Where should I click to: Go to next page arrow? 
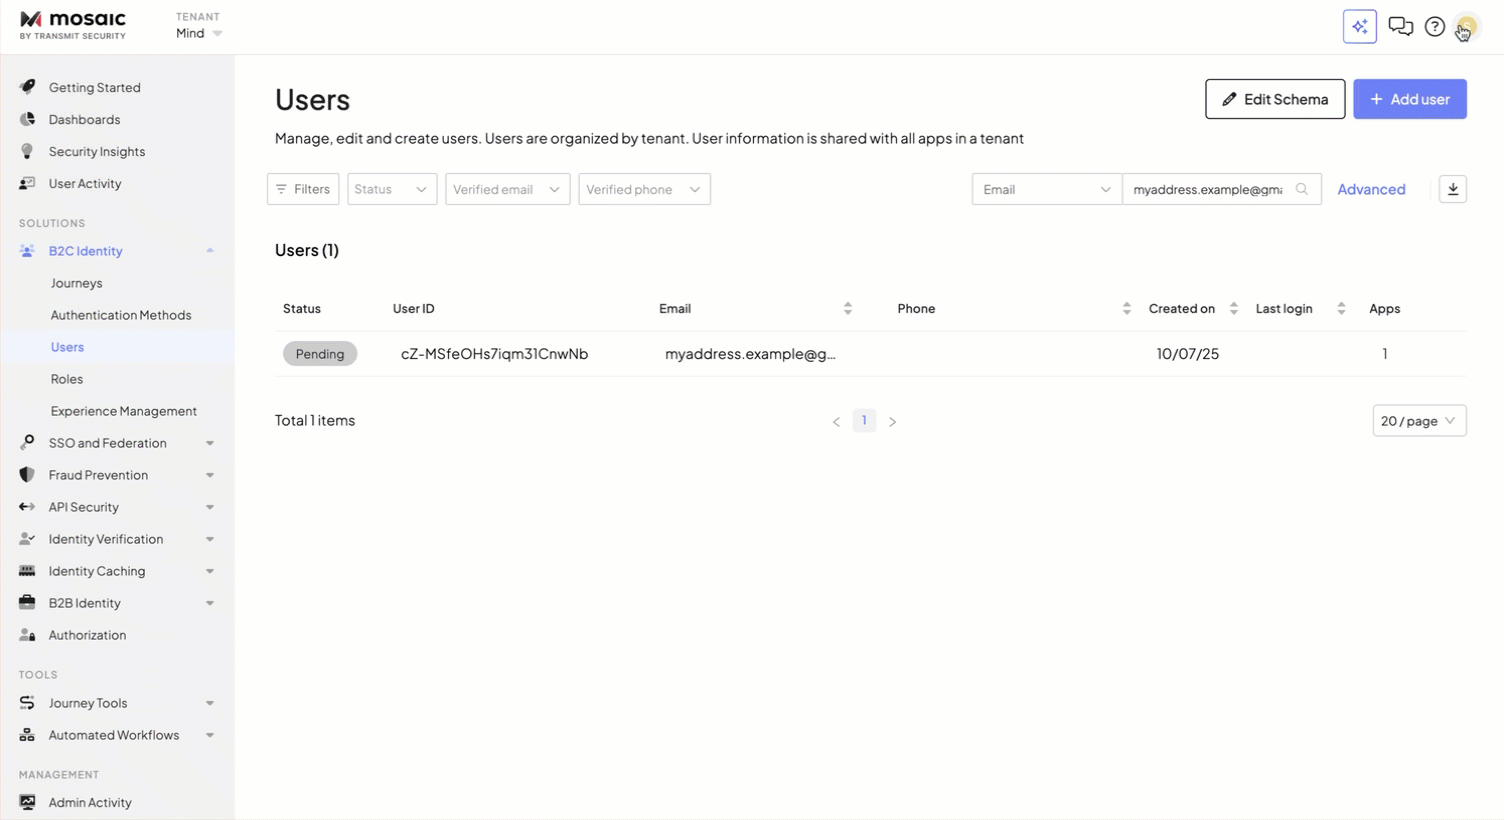(x=892, y=422)
